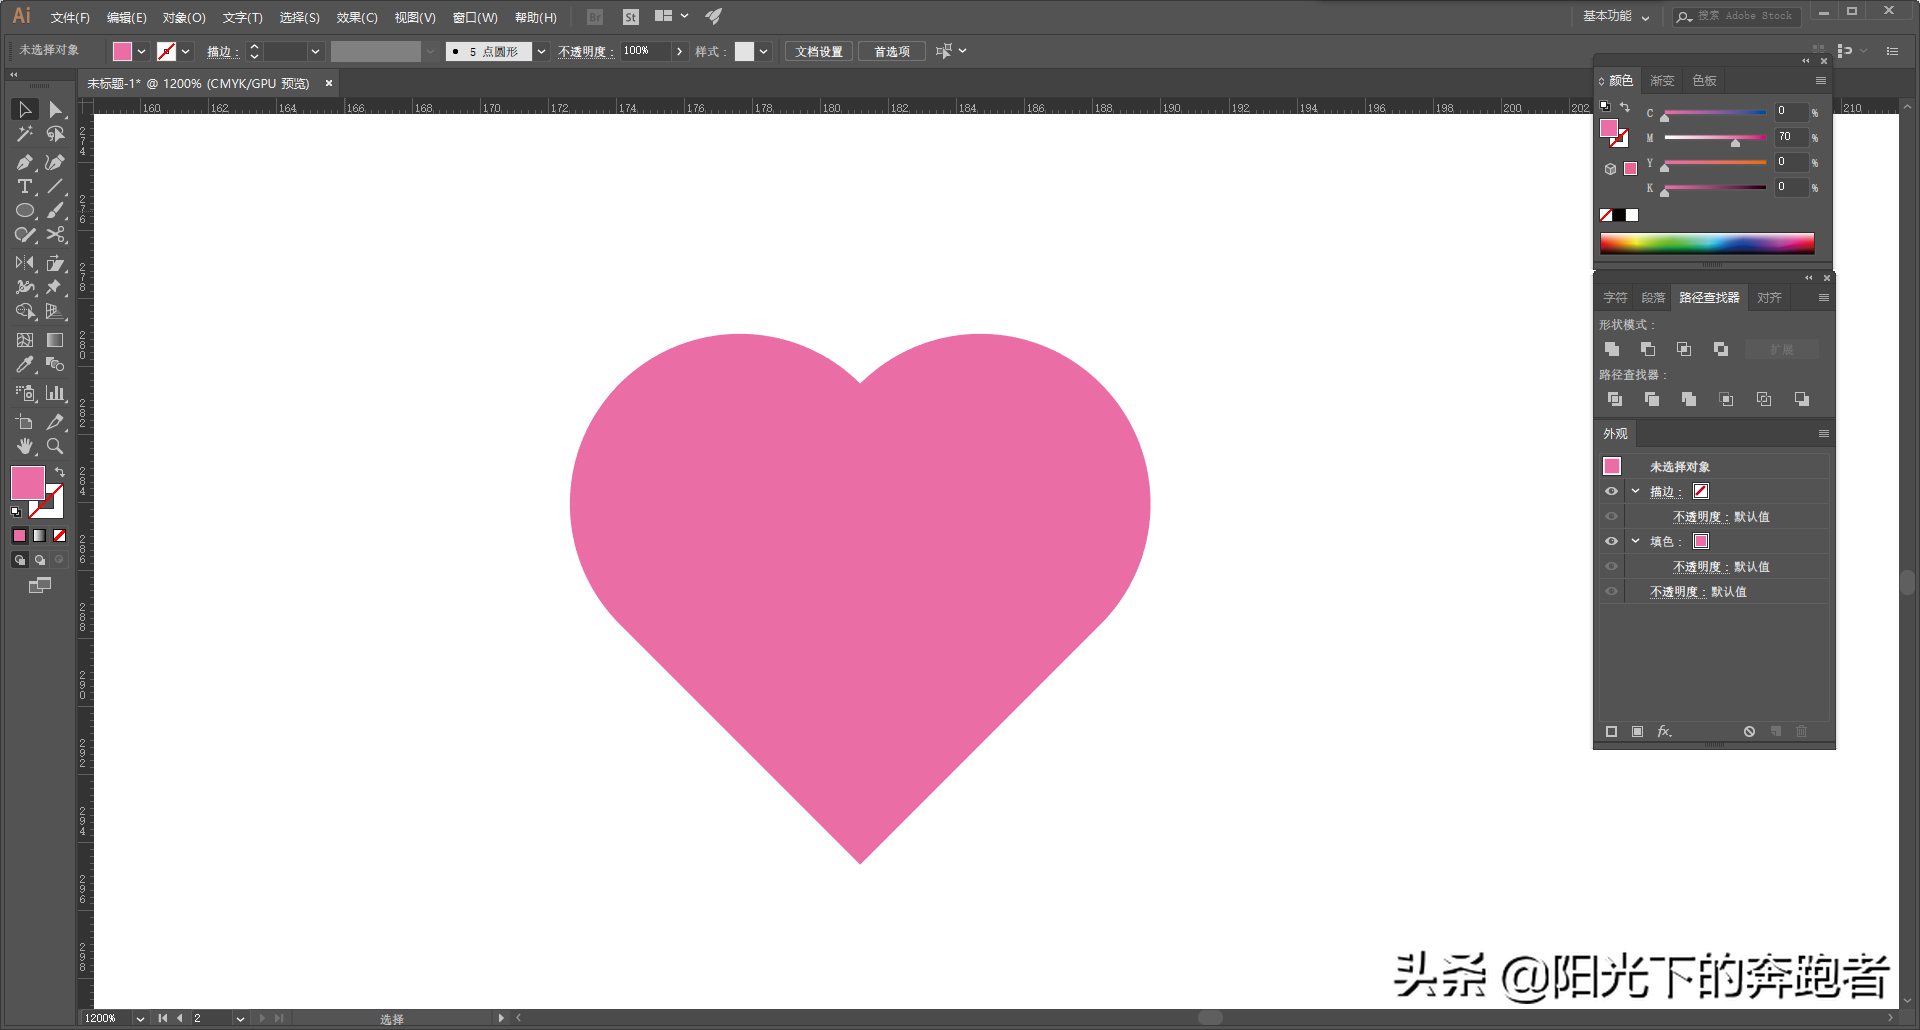1920x1030 pixels.
Task: Select the Paintbrush tool
Action: tap(56, 211)
